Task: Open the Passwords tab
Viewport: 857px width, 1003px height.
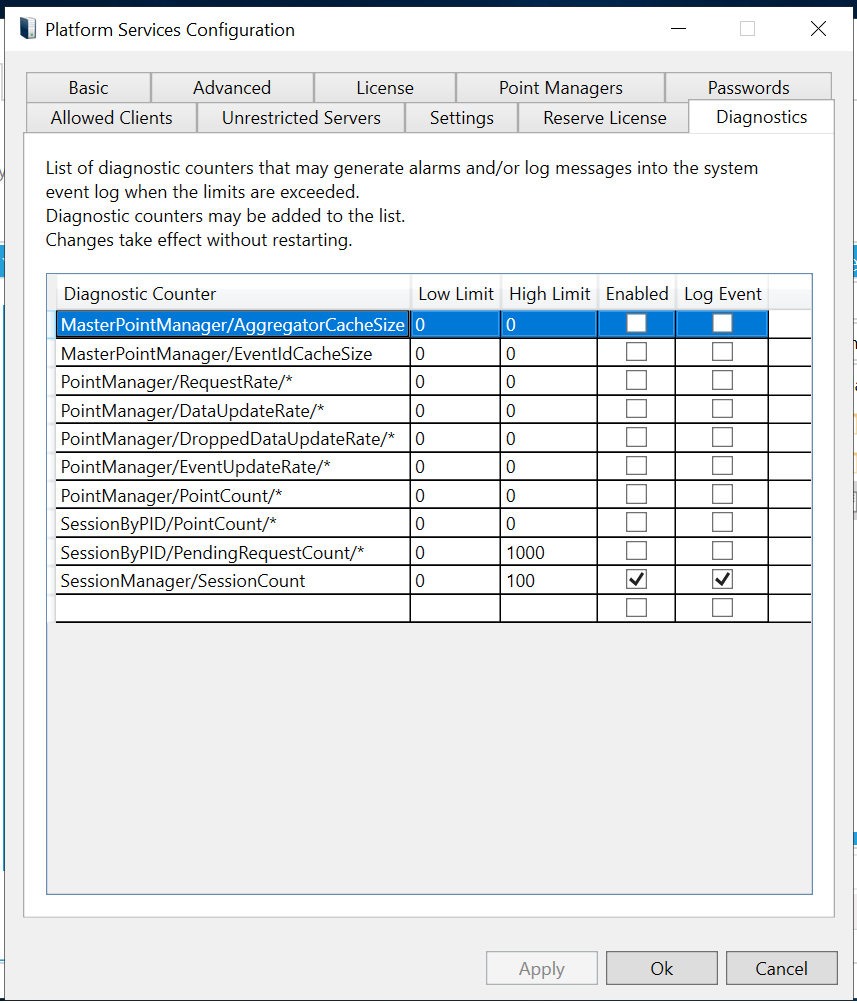Action: [x=748, y=88]
